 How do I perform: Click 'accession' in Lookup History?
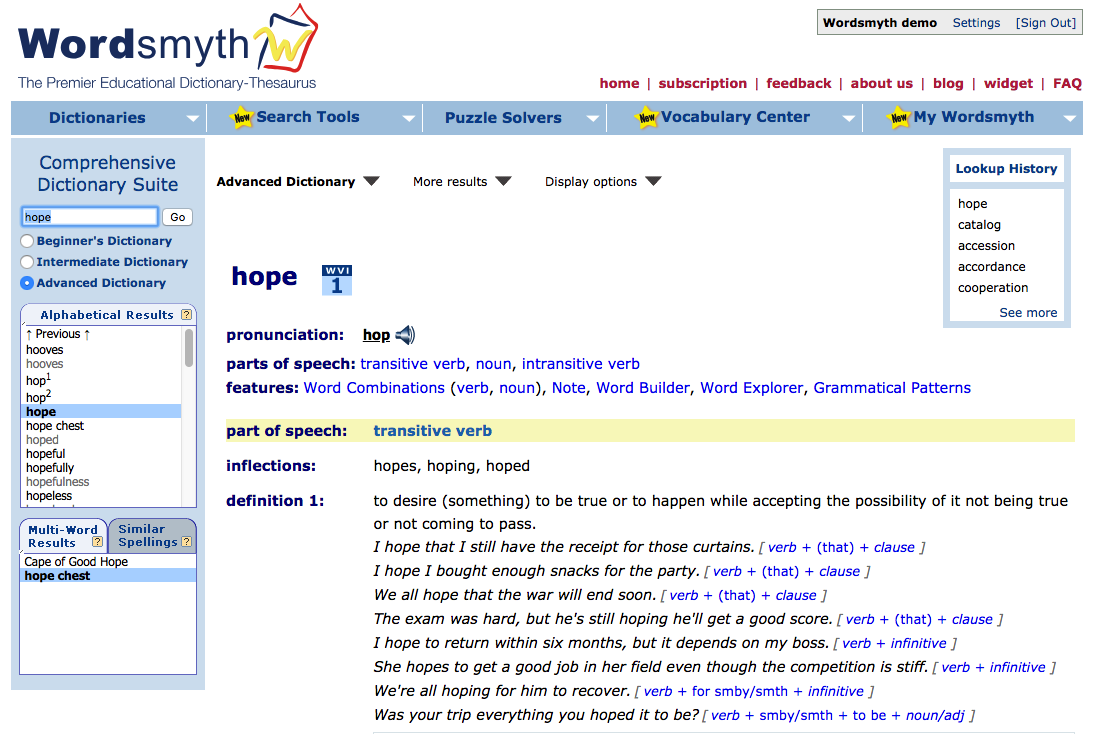(986, 246)
